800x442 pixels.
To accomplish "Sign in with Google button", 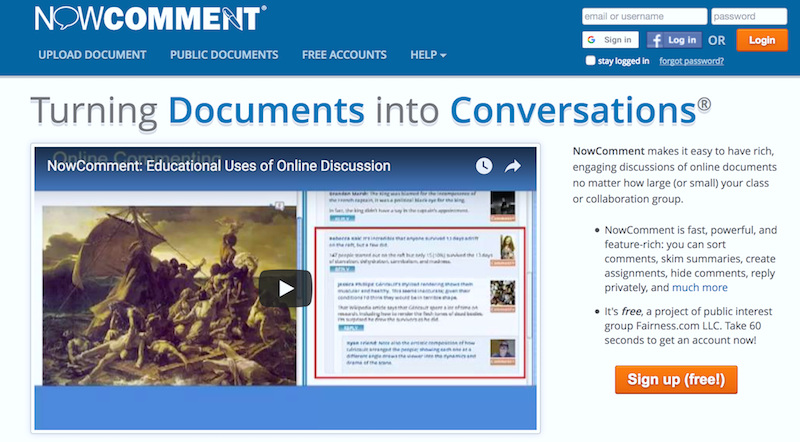I will tap(611, 40).
